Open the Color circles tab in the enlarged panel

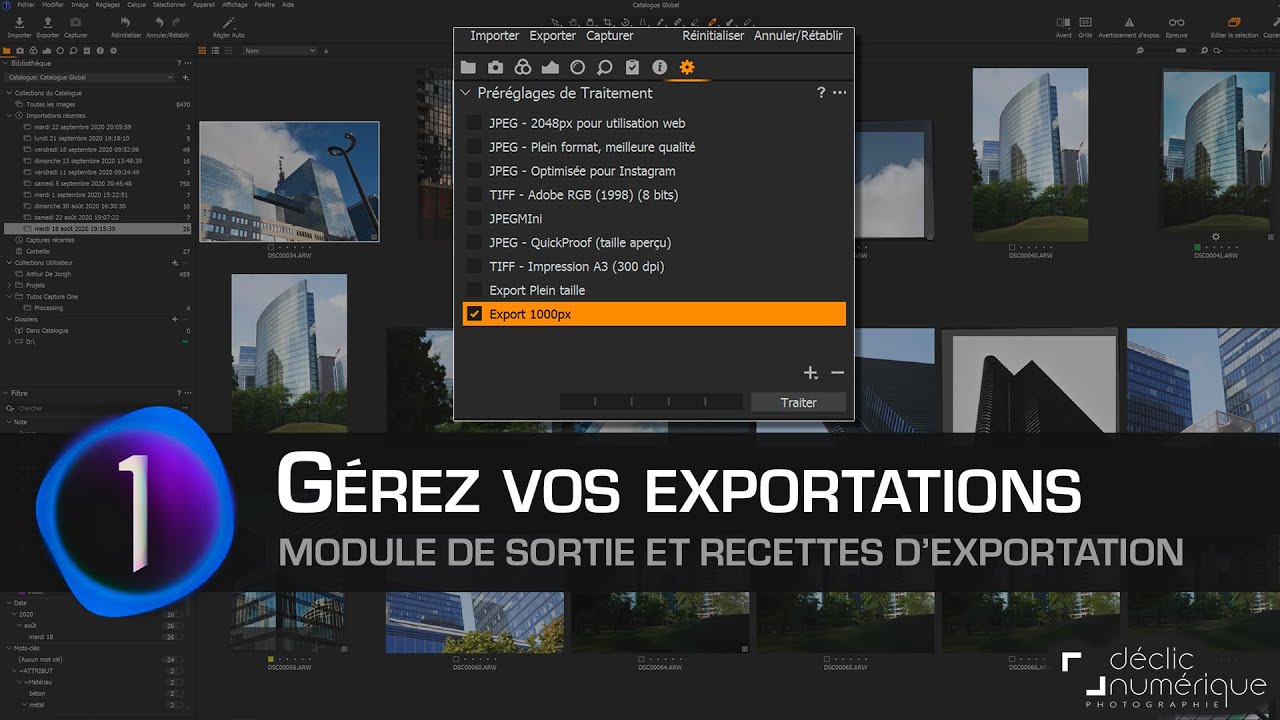[x=522, y=67]
